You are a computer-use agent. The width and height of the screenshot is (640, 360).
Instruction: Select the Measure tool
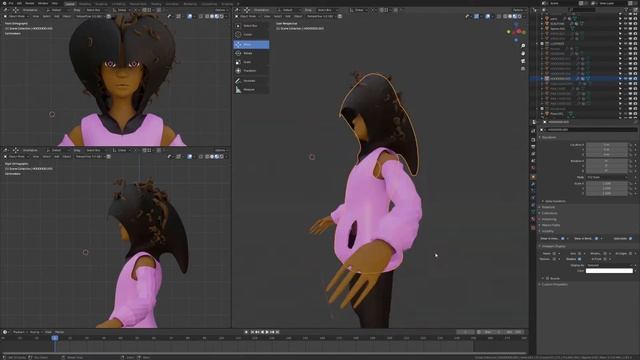251,90
